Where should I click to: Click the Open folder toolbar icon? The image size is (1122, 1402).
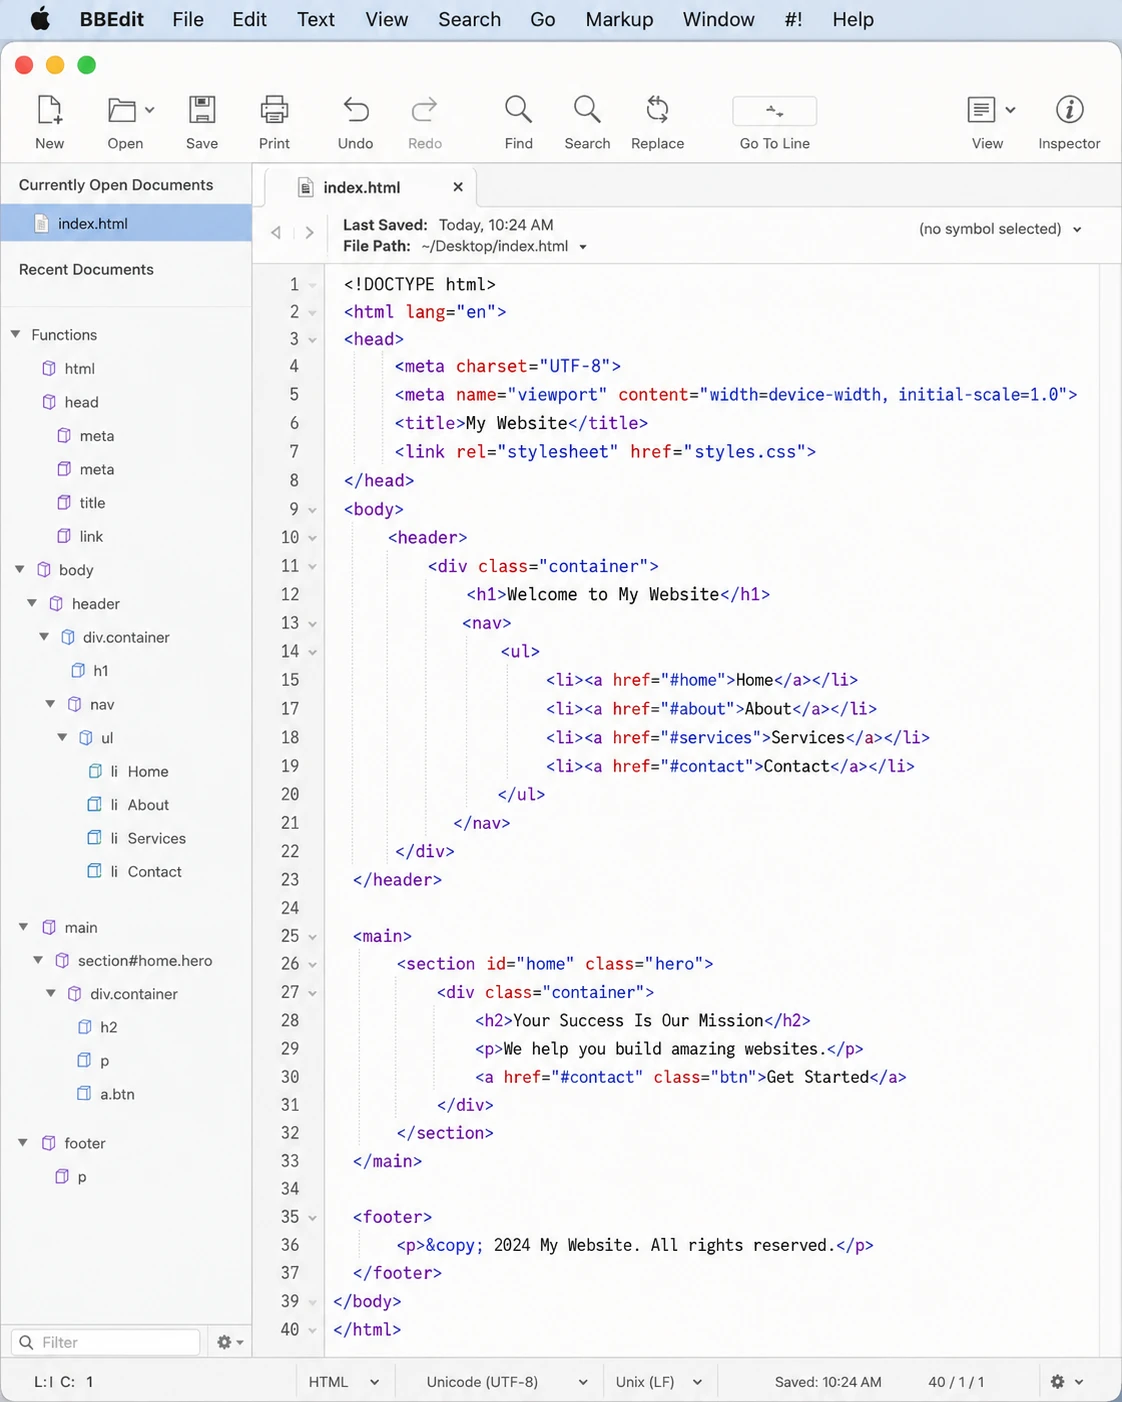(x=122, y=110)
